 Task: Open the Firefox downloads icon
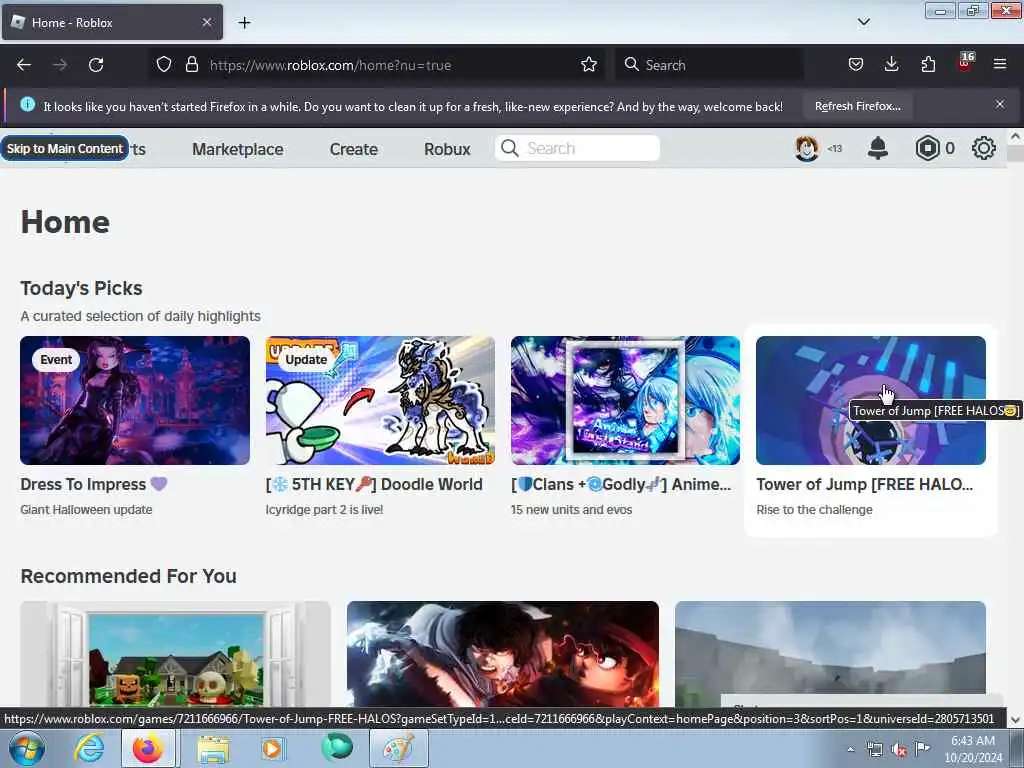click(x=891, y=65)
